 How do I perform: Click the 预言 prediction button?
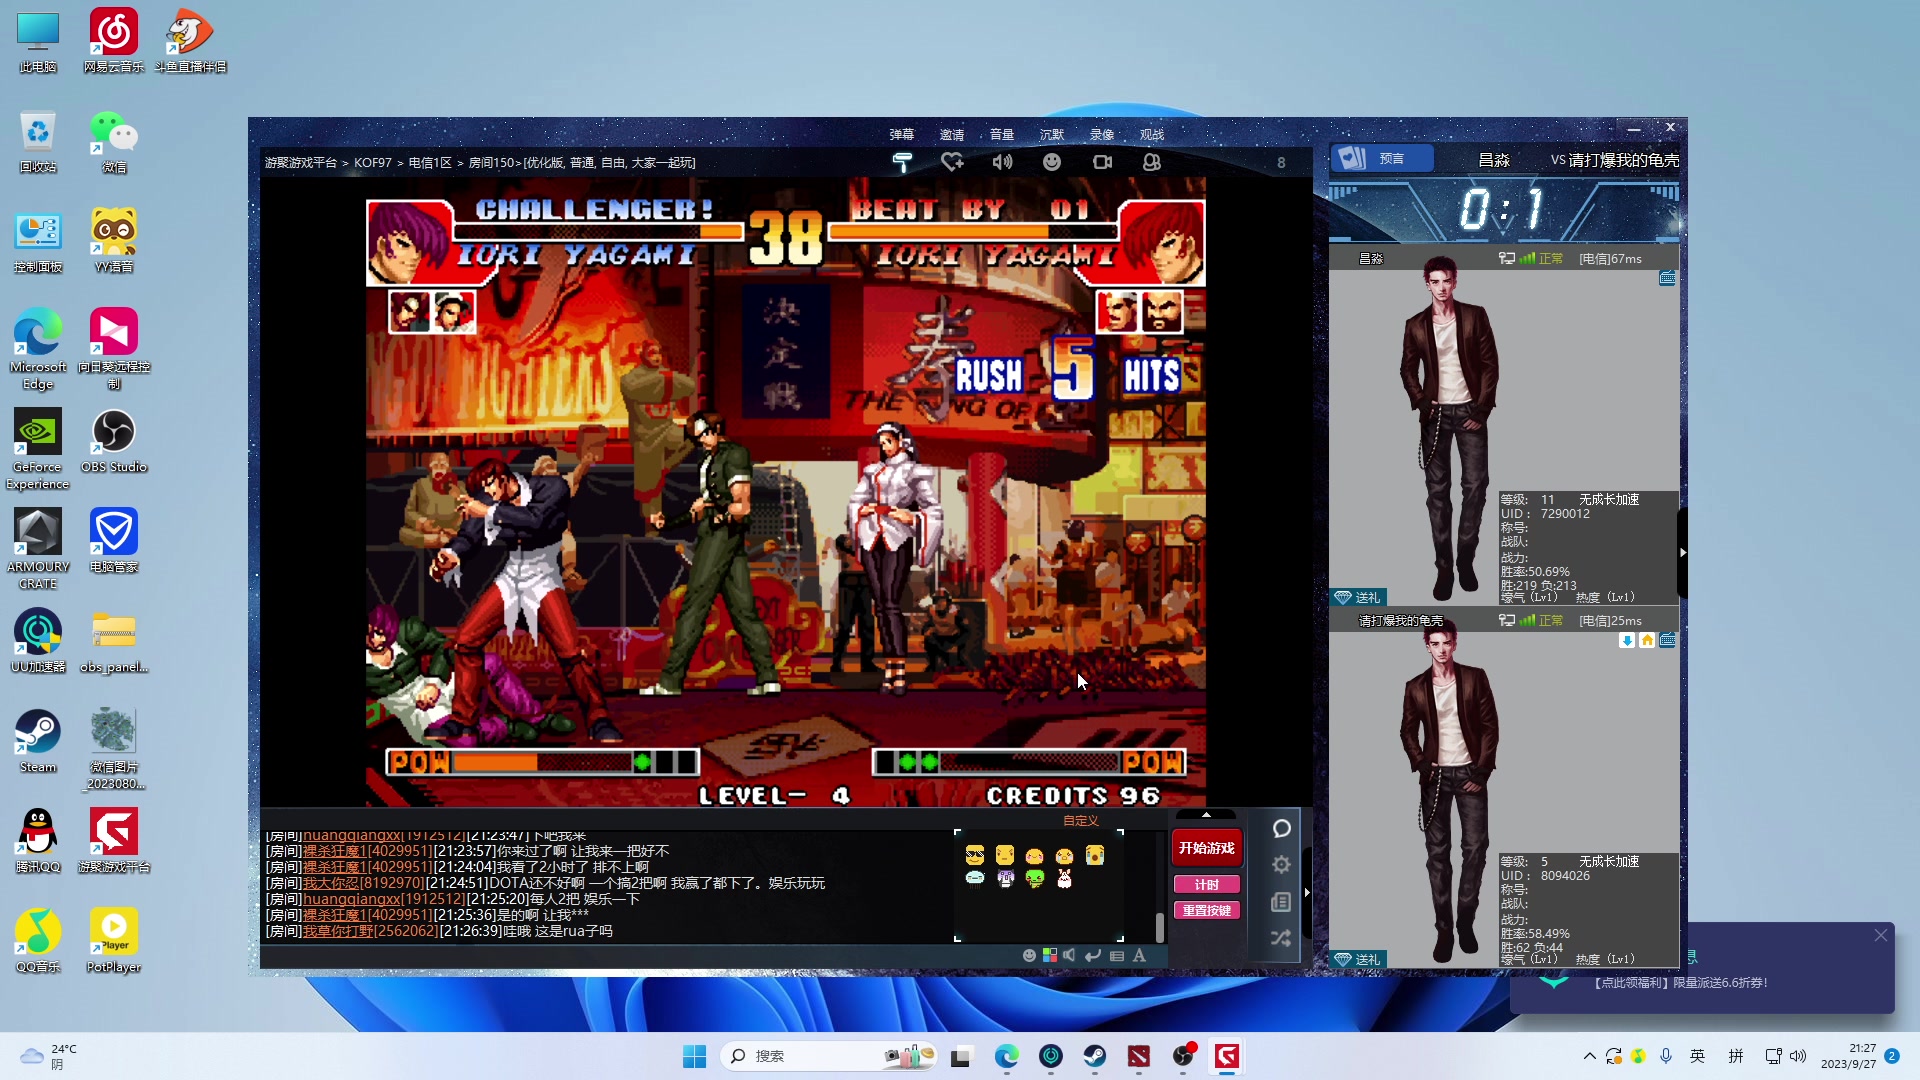tap(1382, 159)
